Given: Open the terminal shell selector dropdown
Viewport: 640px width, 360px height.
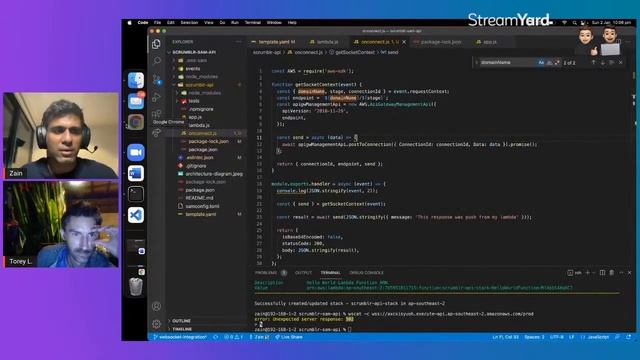Looking at the screenshot, I should [x=575, y=273].
